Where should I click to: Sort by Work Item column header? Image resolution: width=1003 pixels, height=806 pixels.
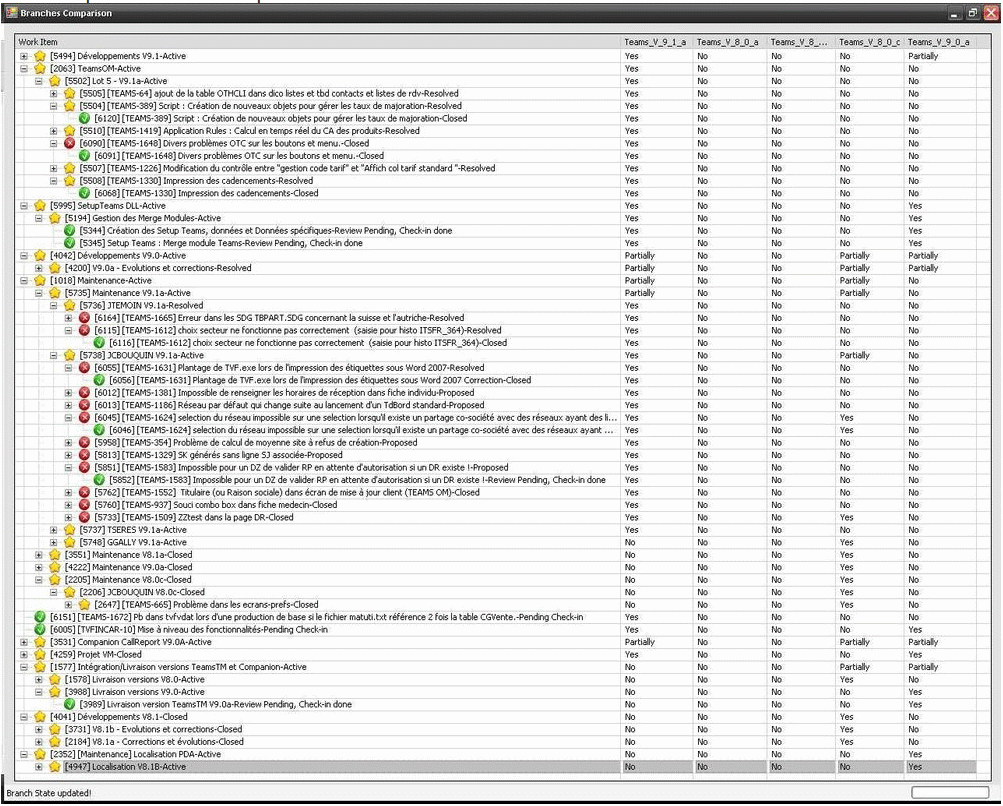click(318, 42)
